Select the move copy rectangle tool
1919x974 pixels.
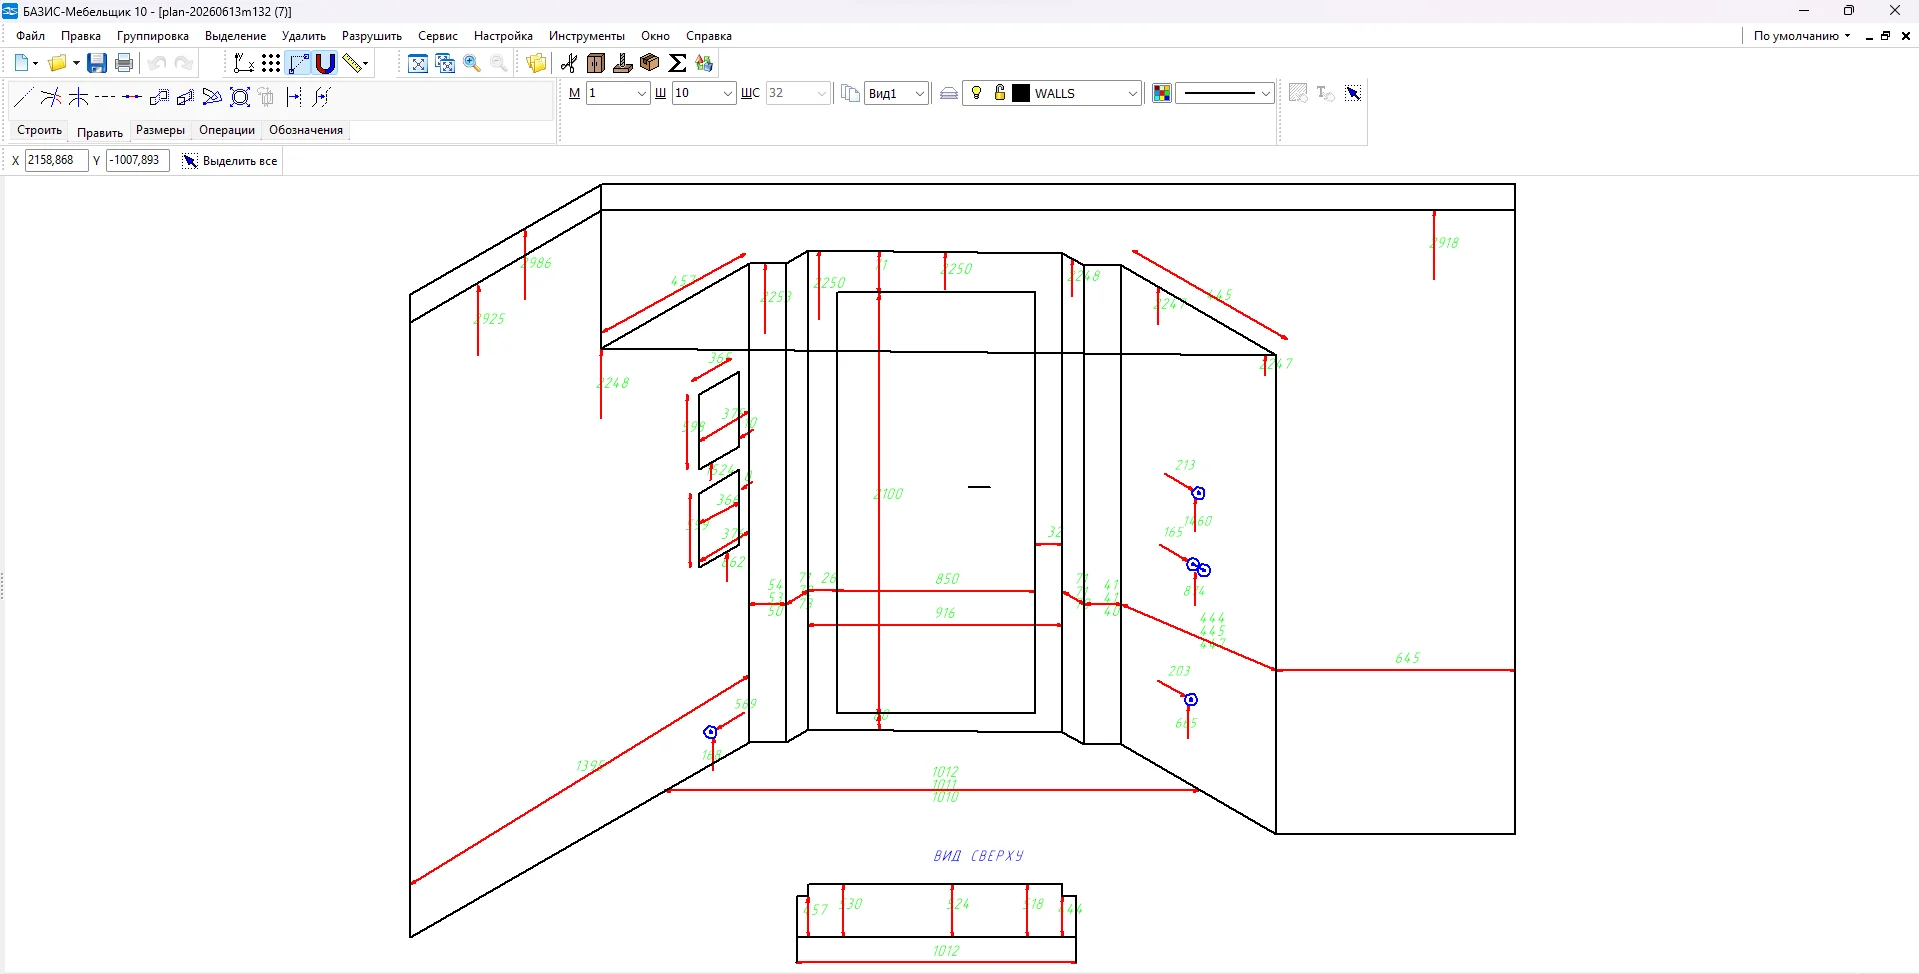(x=159, y=97)
